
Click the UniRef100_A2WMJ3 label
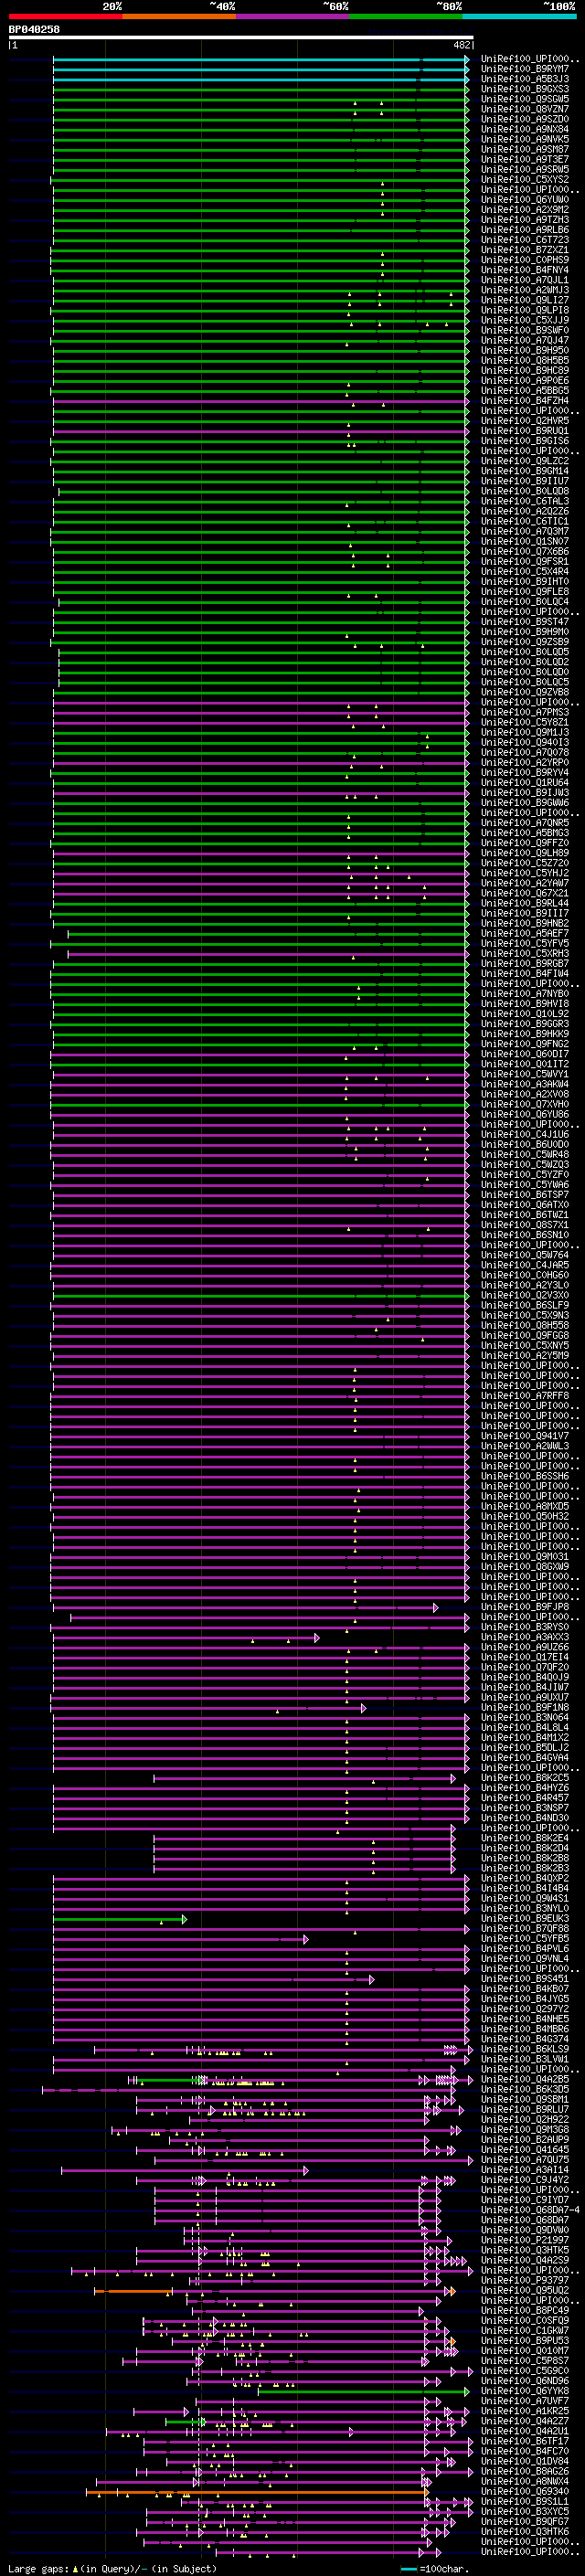pos(525,290)
